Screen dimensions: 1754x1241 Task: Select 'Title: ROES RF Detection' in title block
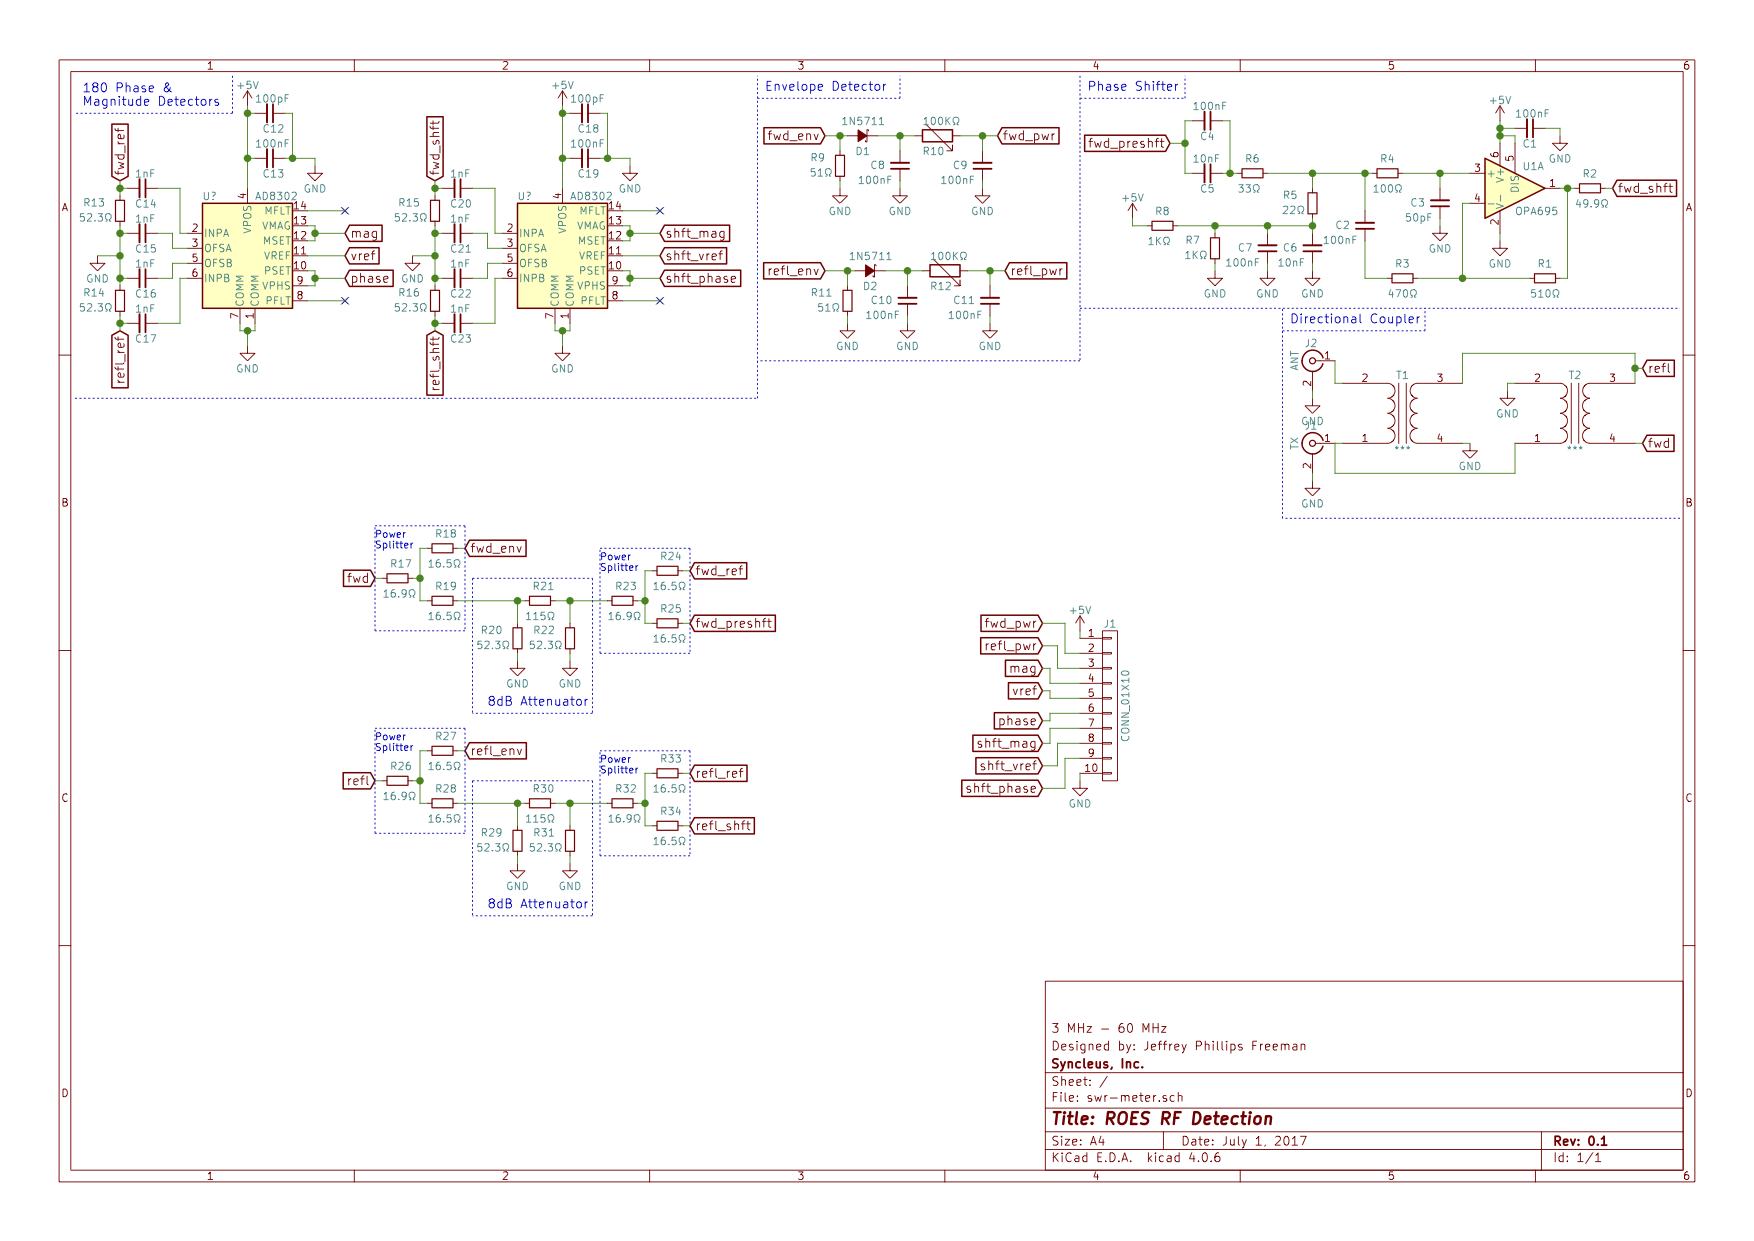pyautogui.click(x=1162, y=1119)
